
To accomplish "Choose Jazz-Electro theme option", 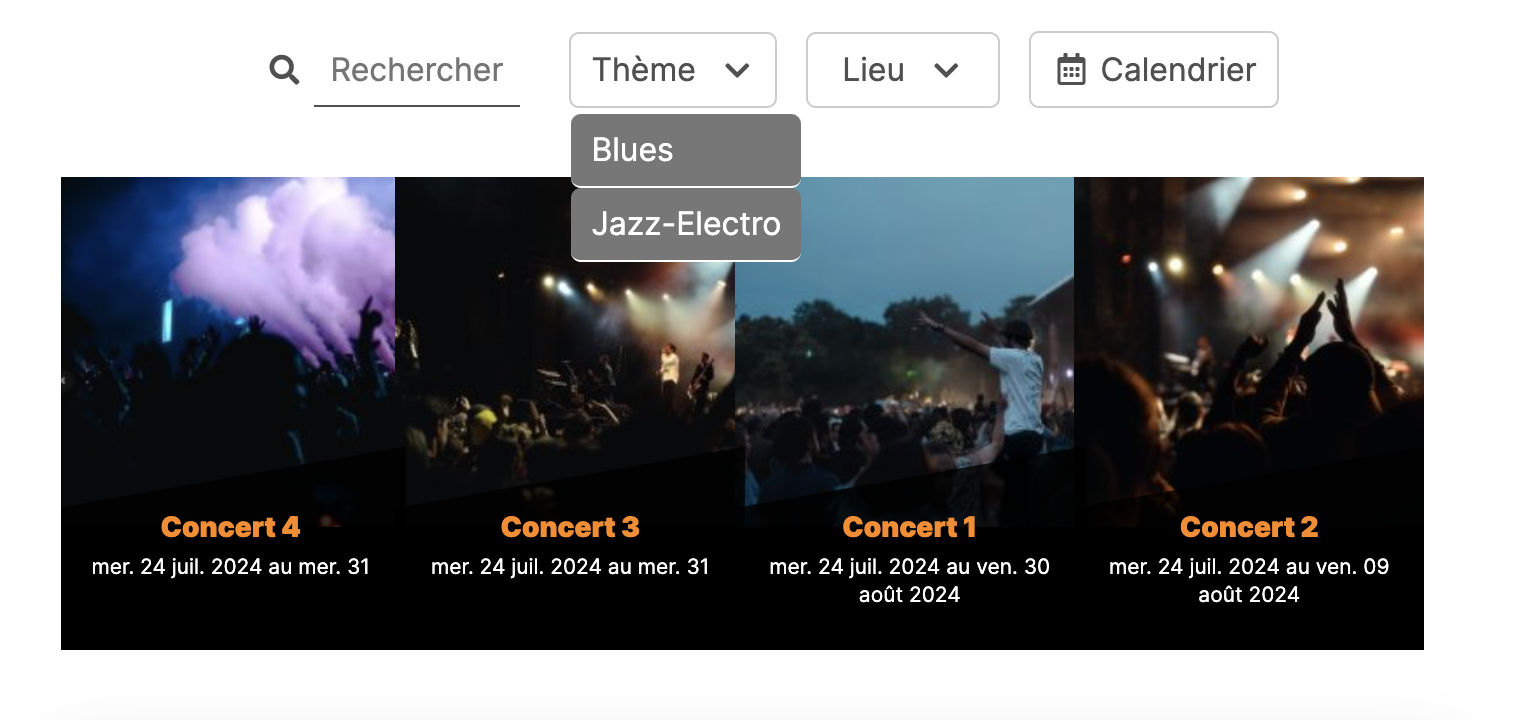I will (x=685, y=224).
